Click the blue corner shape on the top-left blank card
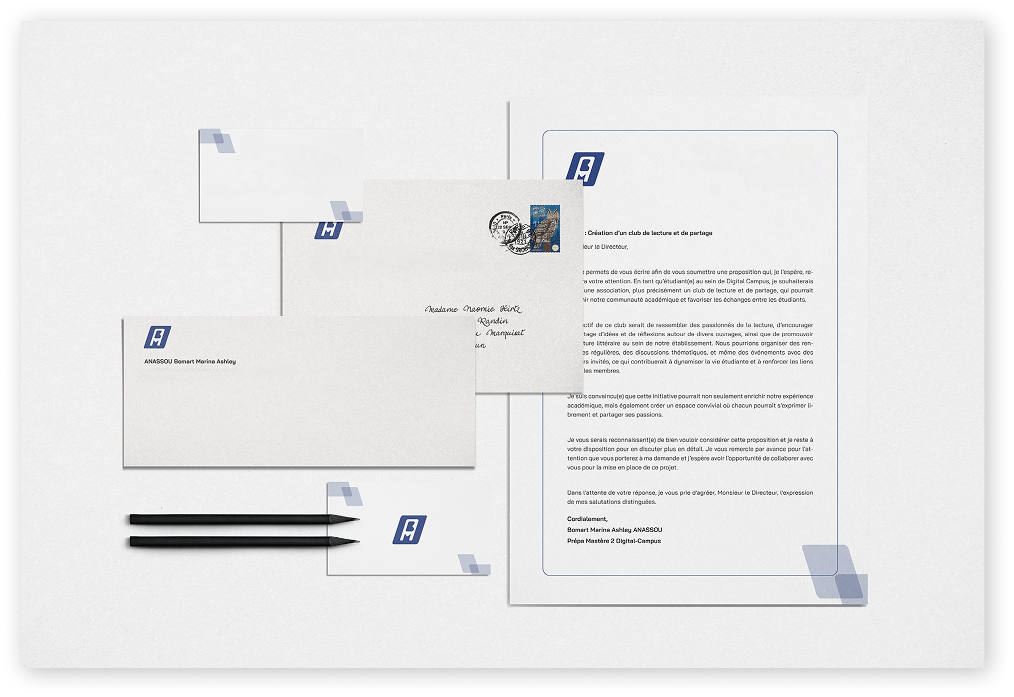This screenshot has width=1014, height=697. [217, 141]
